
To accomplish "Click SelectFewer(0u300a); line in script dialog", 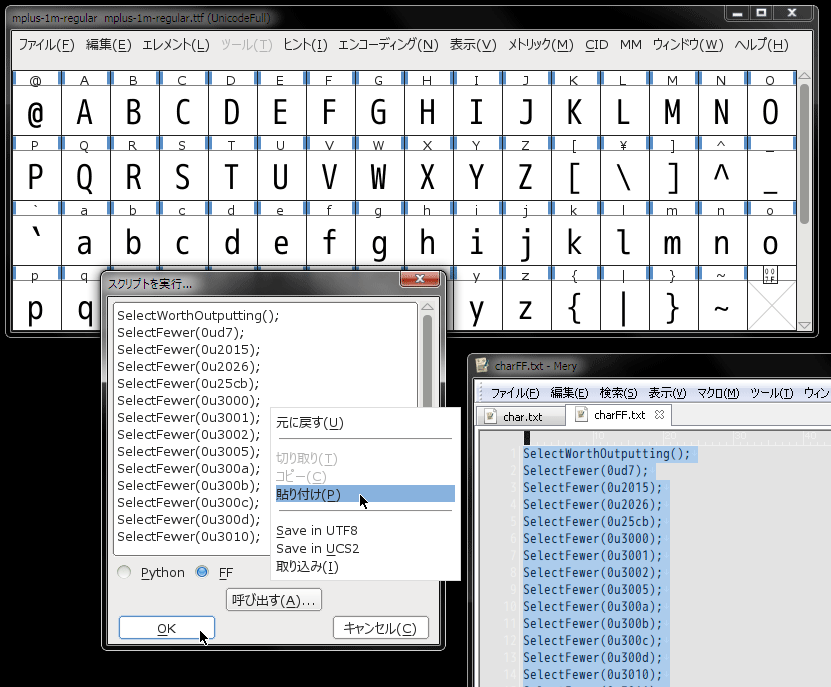I will click(189, 468).
